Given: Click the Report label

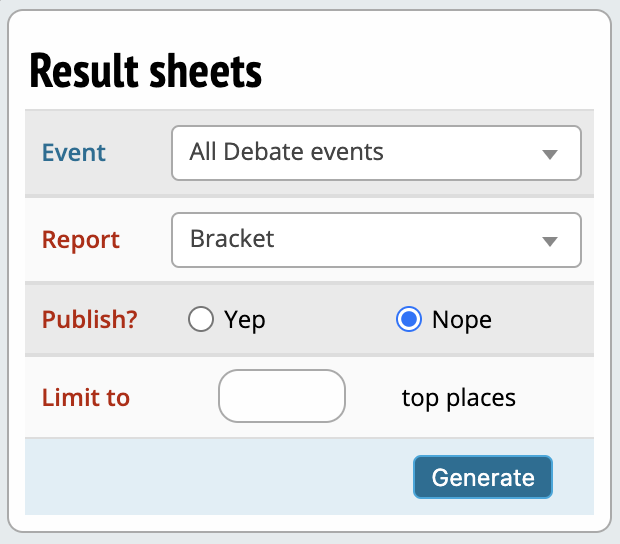Looking at the screenshot, I should (x=80, y=240).
